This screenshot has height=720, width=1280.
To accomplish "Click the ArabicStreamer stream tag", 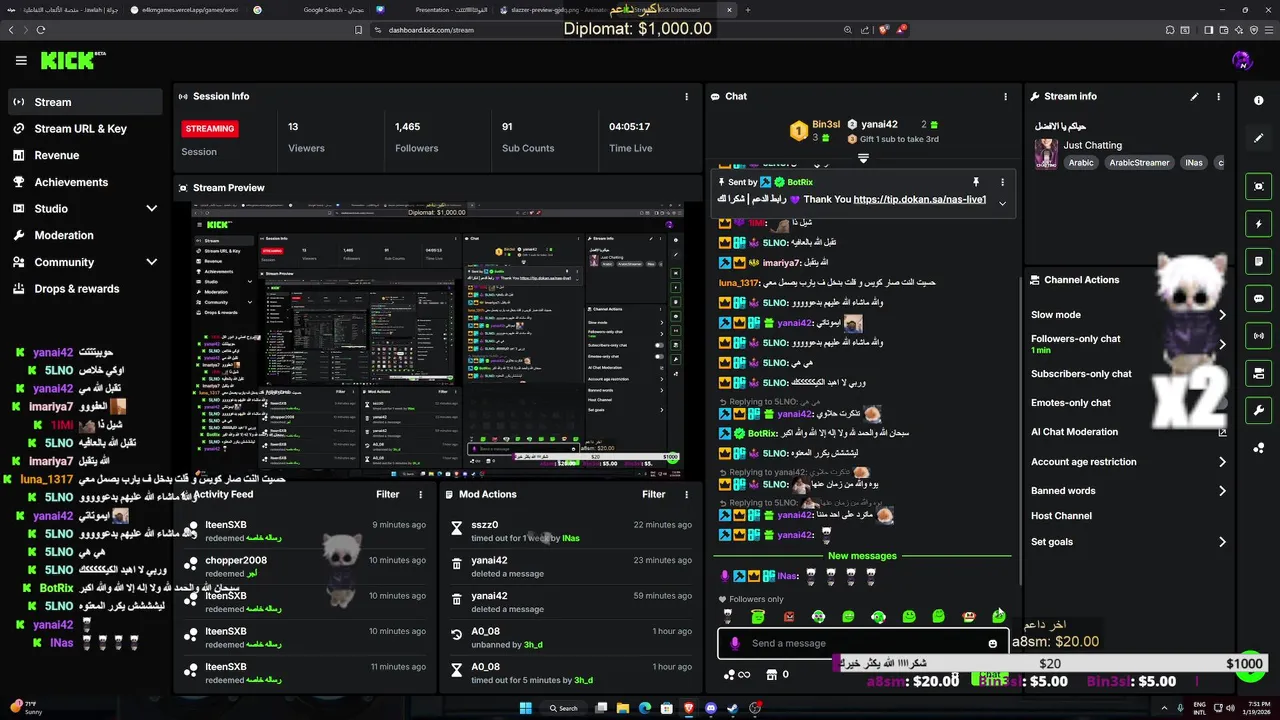I will tap(1139, 163).
